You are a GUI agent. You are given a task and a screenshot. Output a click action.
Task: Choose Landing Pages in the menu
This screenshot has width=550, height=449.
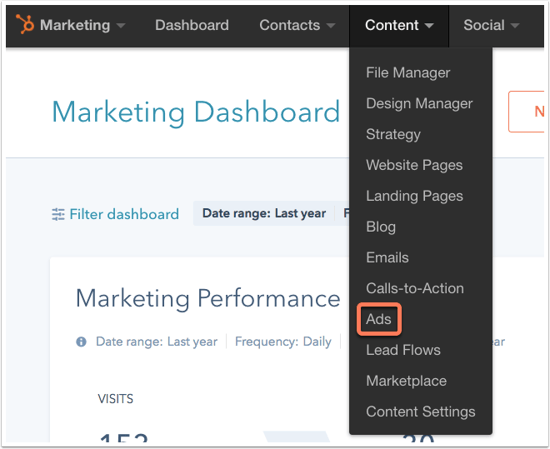coord(415,196)
